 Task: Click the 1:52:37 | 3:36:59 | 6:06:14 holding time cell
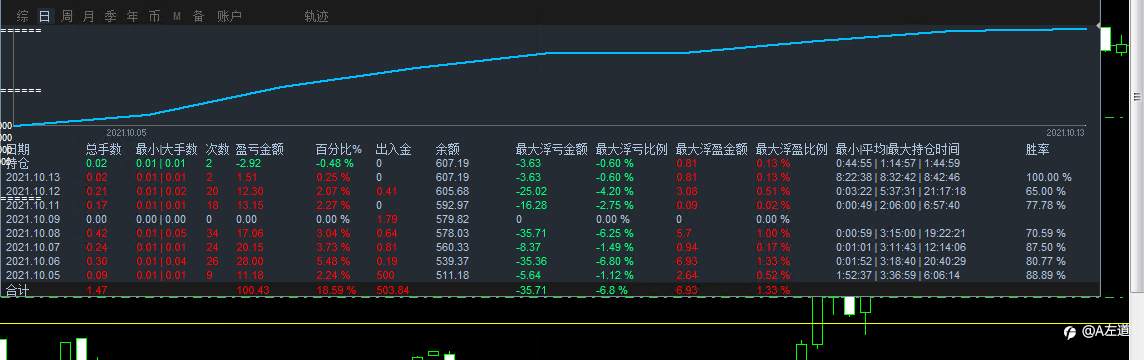coord(897,275)
